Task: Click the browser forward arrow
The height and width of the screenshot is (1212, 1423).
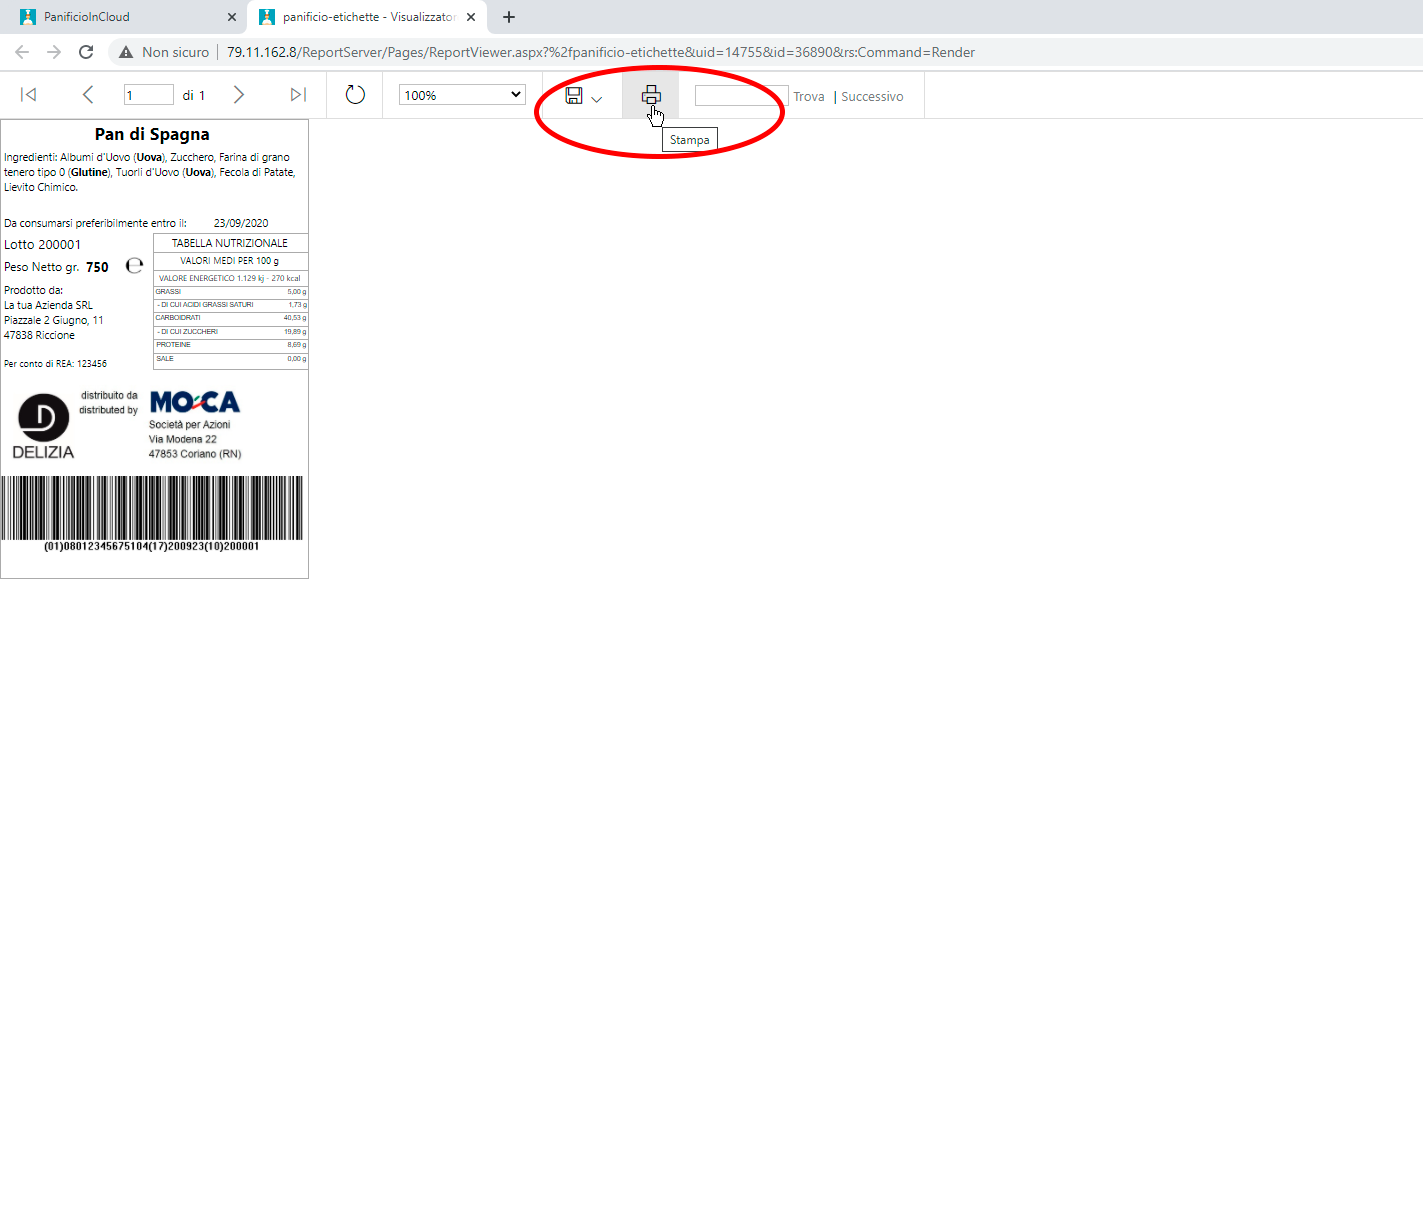Action: coord(54,52)
